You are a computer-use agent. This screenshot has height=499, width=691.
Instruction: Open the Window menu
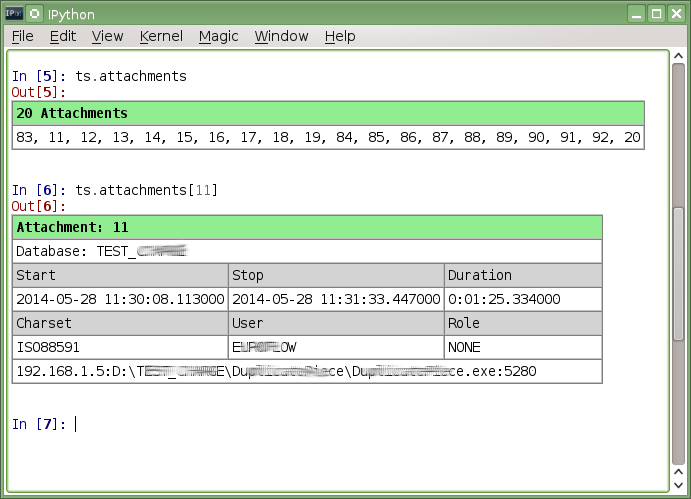[x=281, y=36]
